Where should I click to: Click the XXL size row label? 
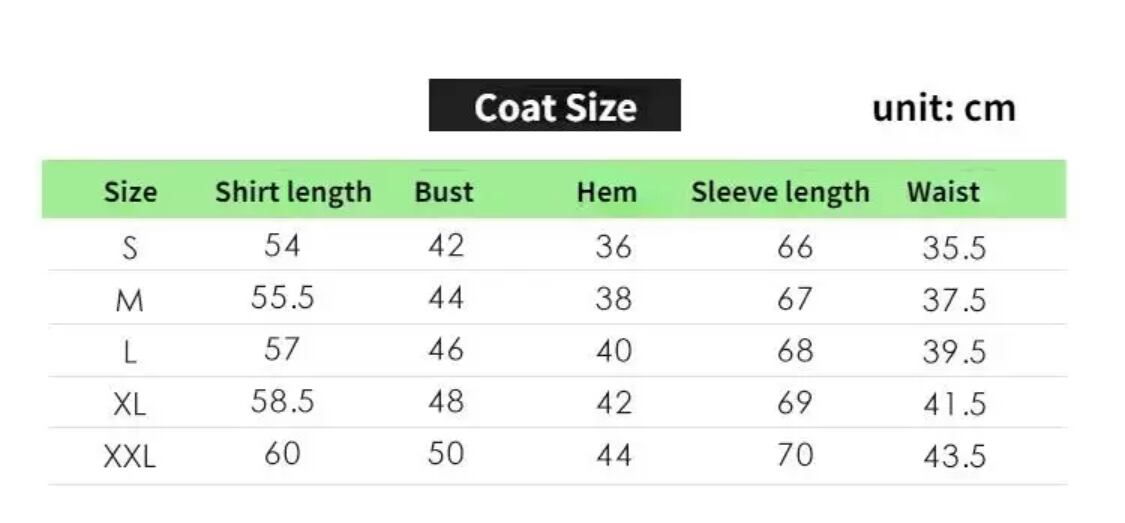130,457
